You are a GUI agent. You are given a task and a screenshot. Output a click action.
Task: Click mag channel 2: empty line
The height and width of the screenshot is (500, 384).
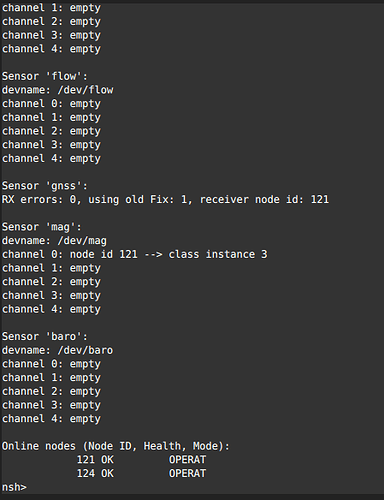51,282
